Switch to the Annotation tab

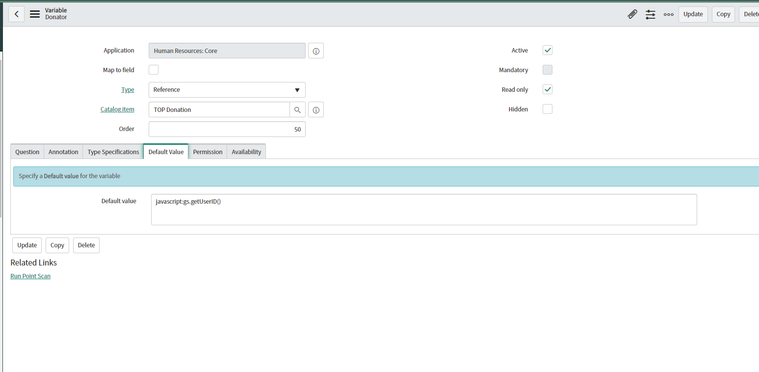coord(63,152)
